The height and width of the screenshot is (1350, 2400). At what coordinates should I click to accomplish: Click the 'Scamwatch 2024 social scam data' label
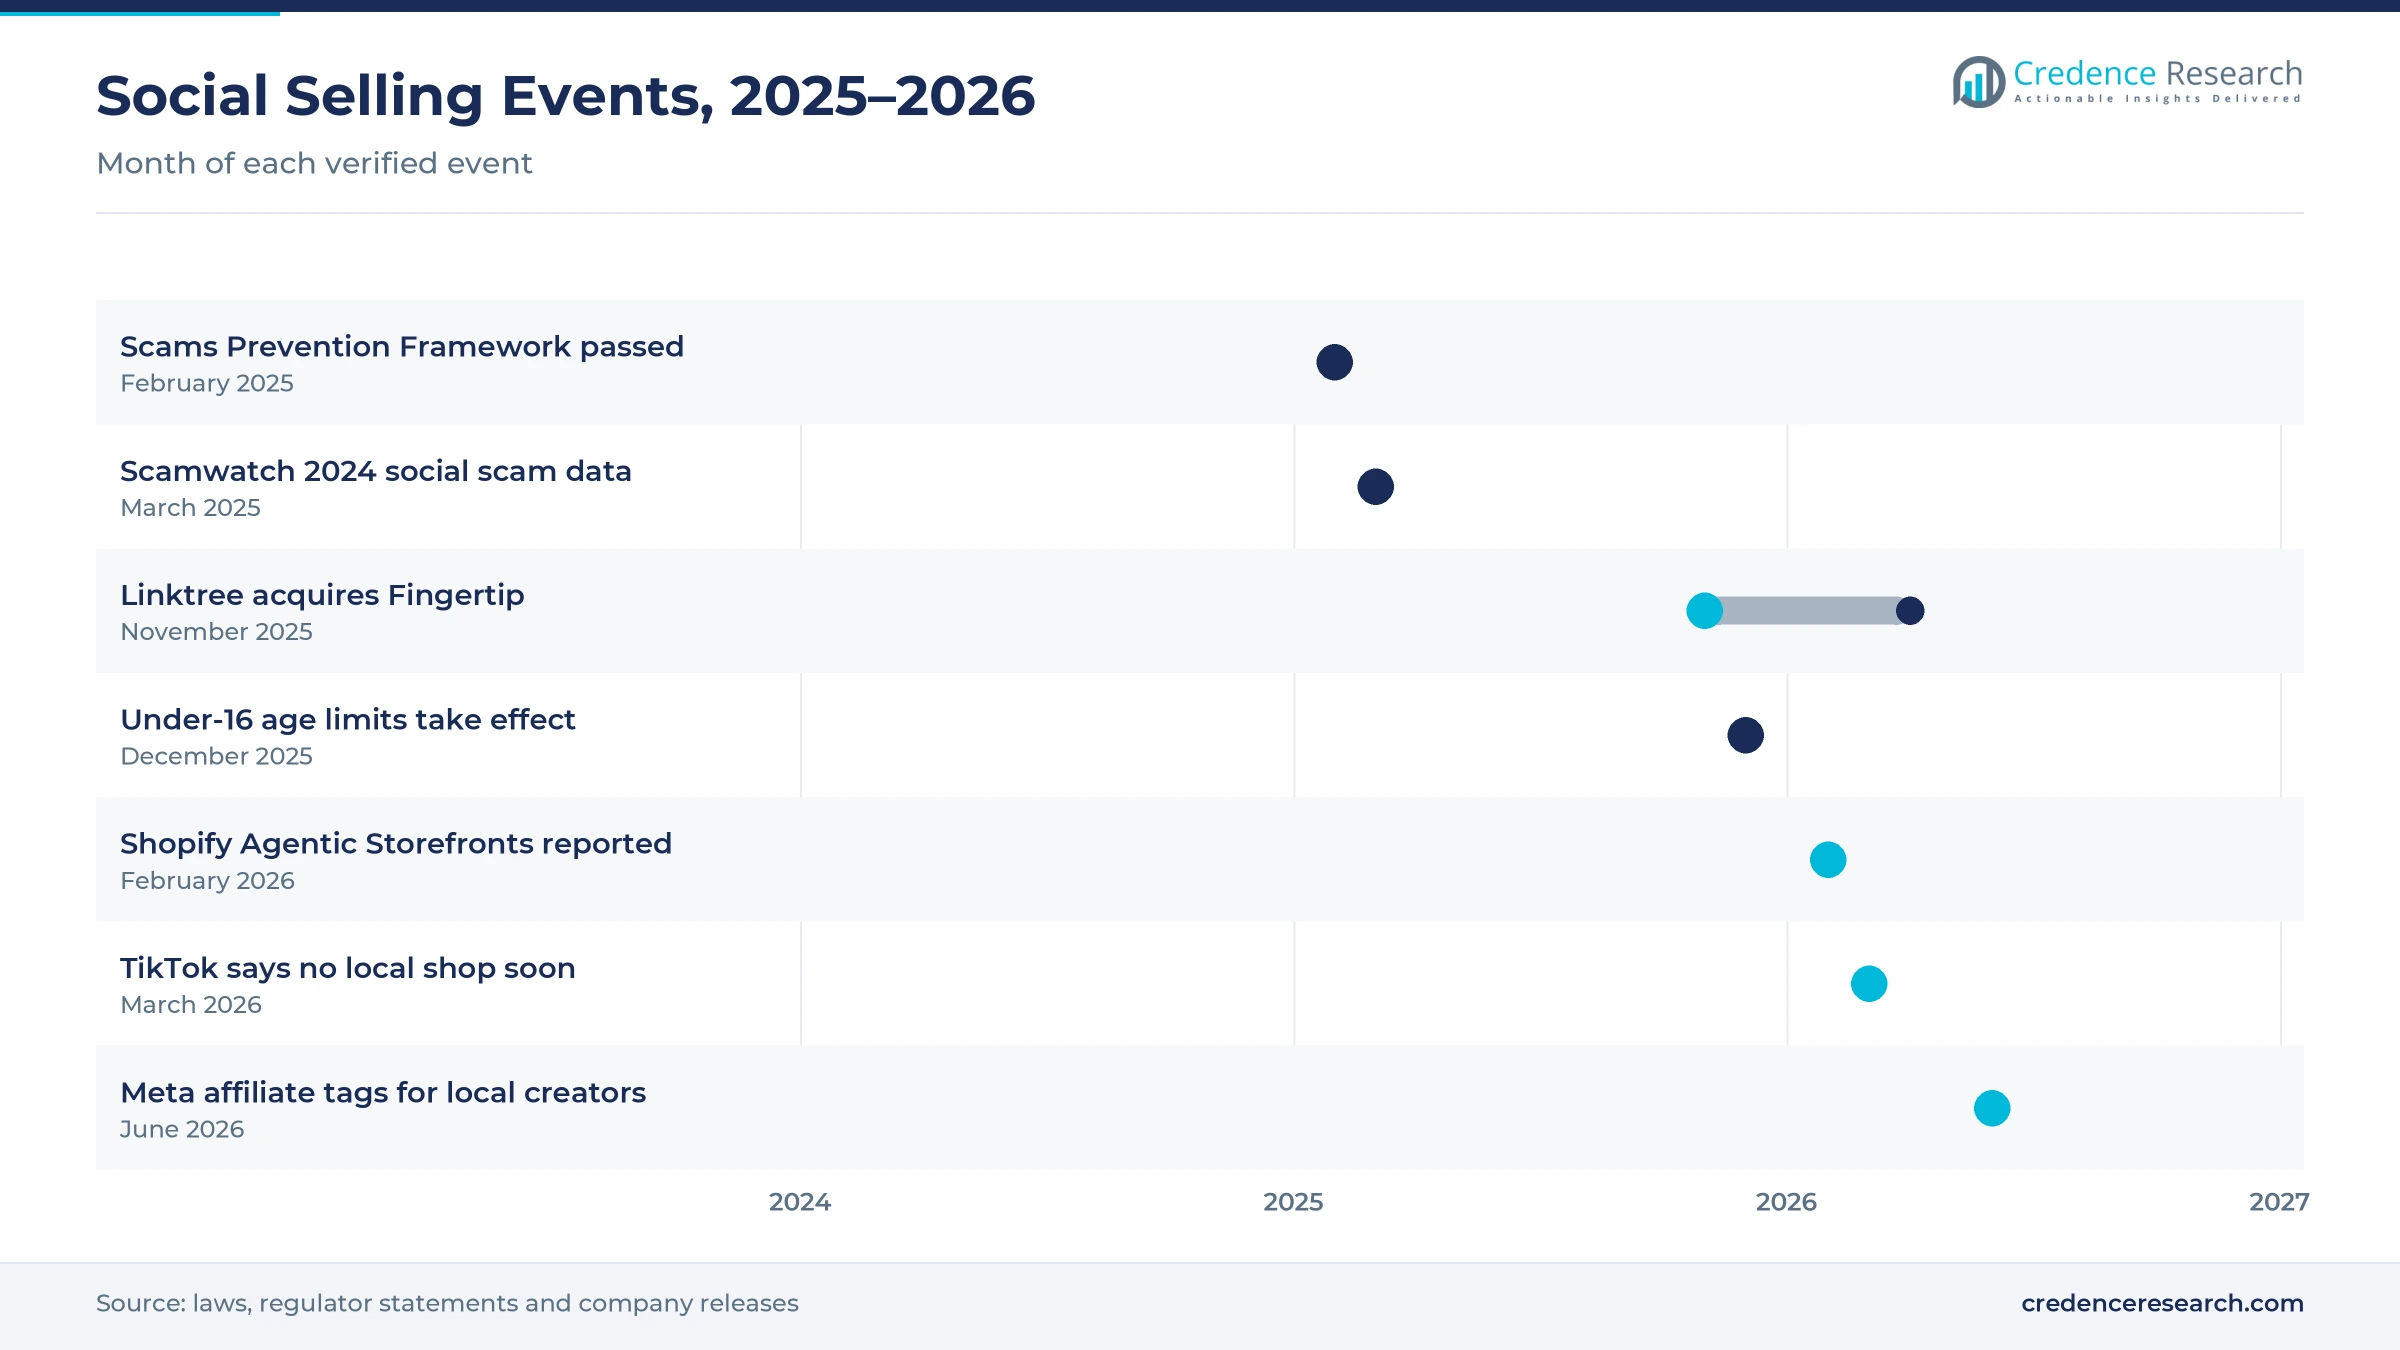[x=376, y=471]
